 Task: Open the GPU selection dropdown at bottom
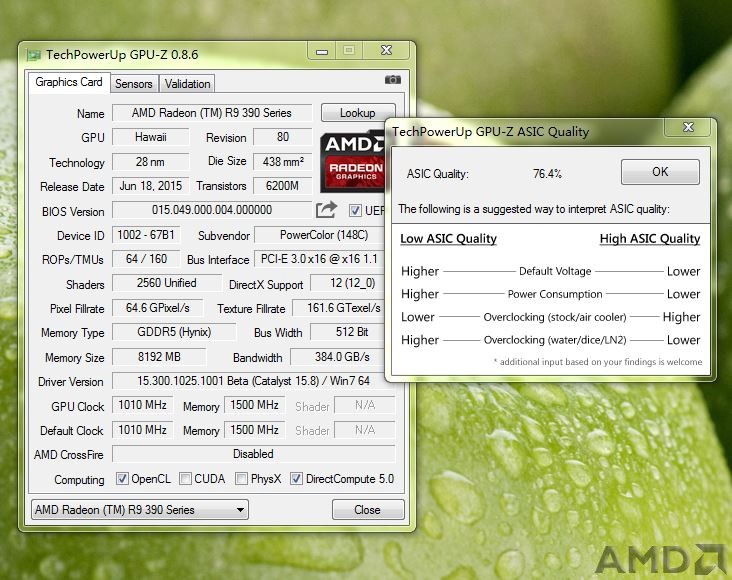point(140,509)
